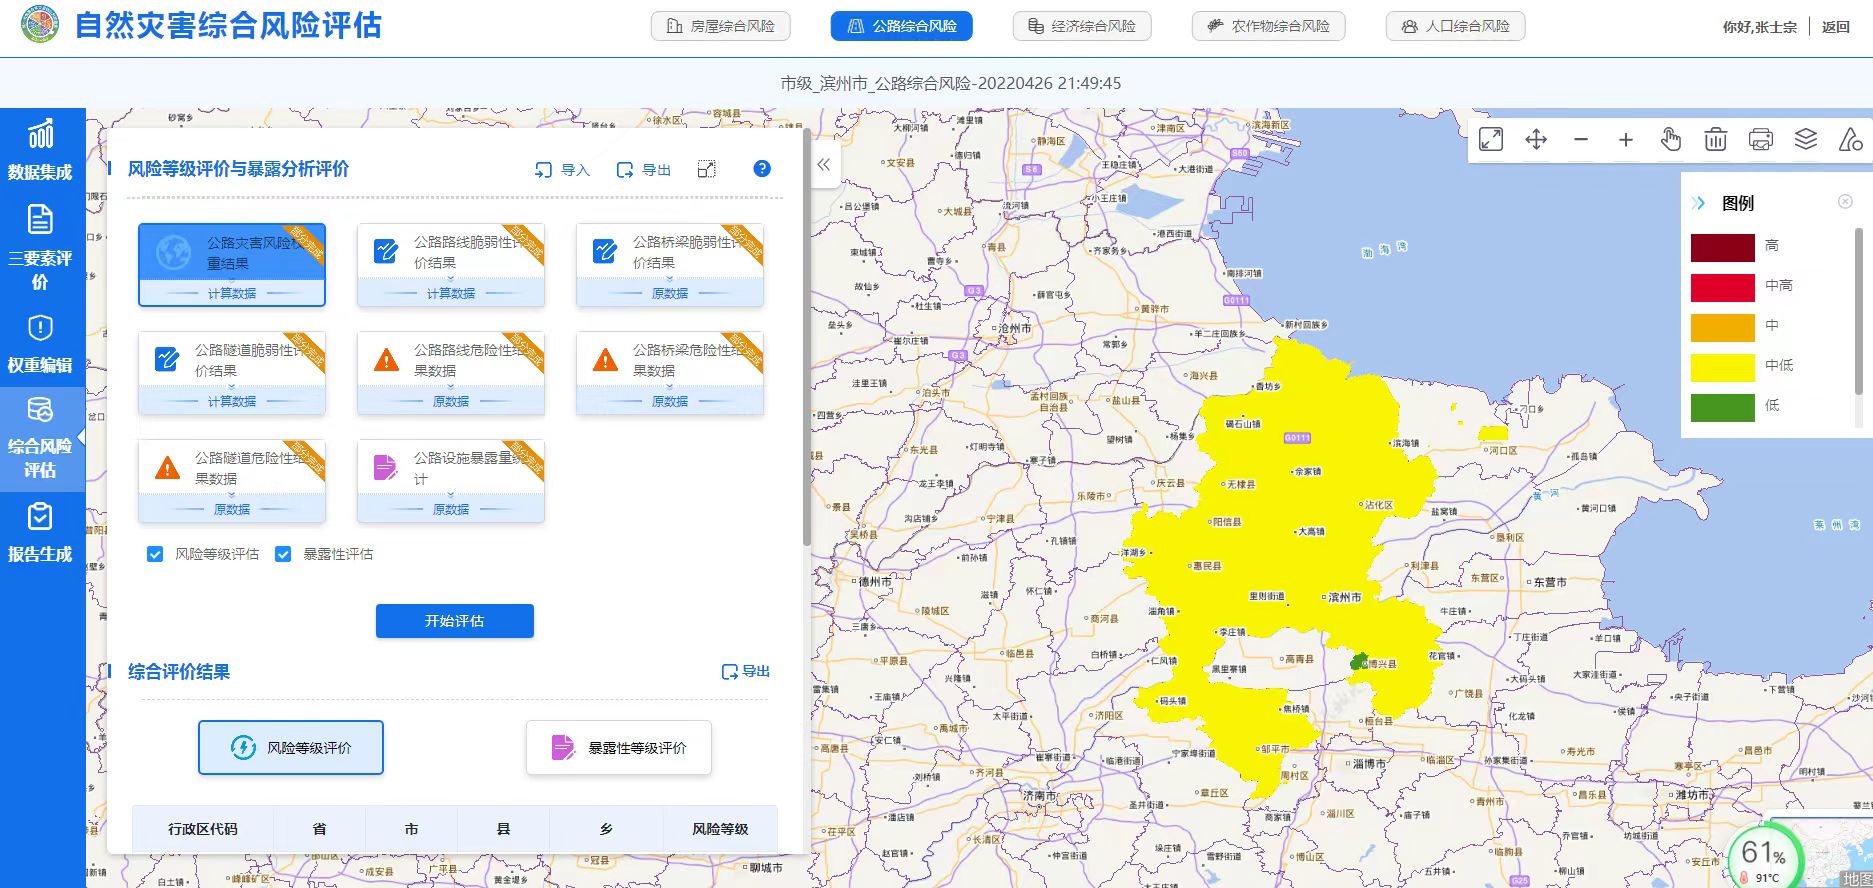Viewport: 1873px width, 888px height.
Task: Click the yellow 中低 legend swatch
Action: pyautogui.click(x=1723, y=367)
